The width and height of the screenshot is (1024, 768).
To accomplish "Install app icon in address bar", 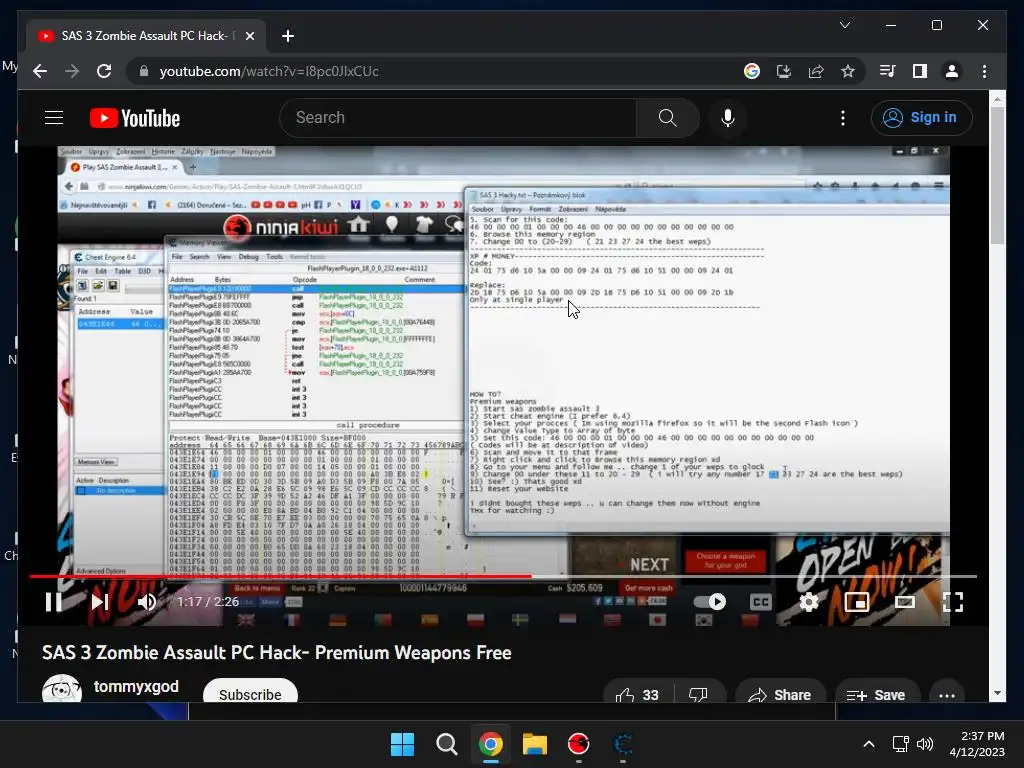I will tap(784, 71).
